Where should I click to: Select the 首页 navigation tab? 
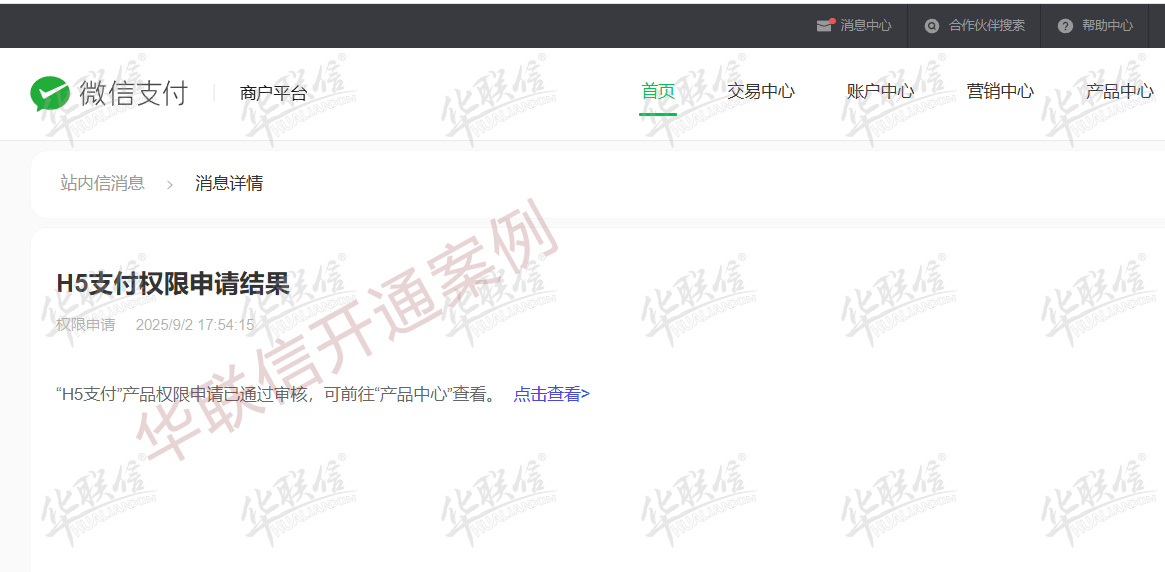(x=658, y=91)
